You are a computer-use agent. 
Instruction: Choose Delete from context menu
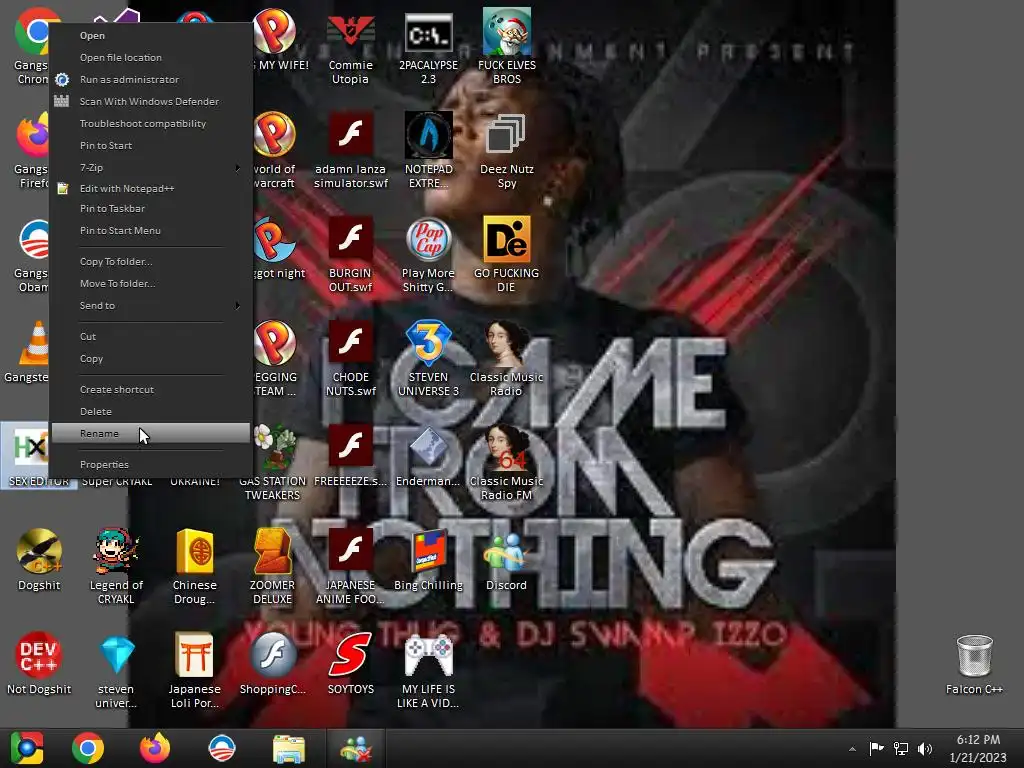pyautogui.click(x=151, y=411)
